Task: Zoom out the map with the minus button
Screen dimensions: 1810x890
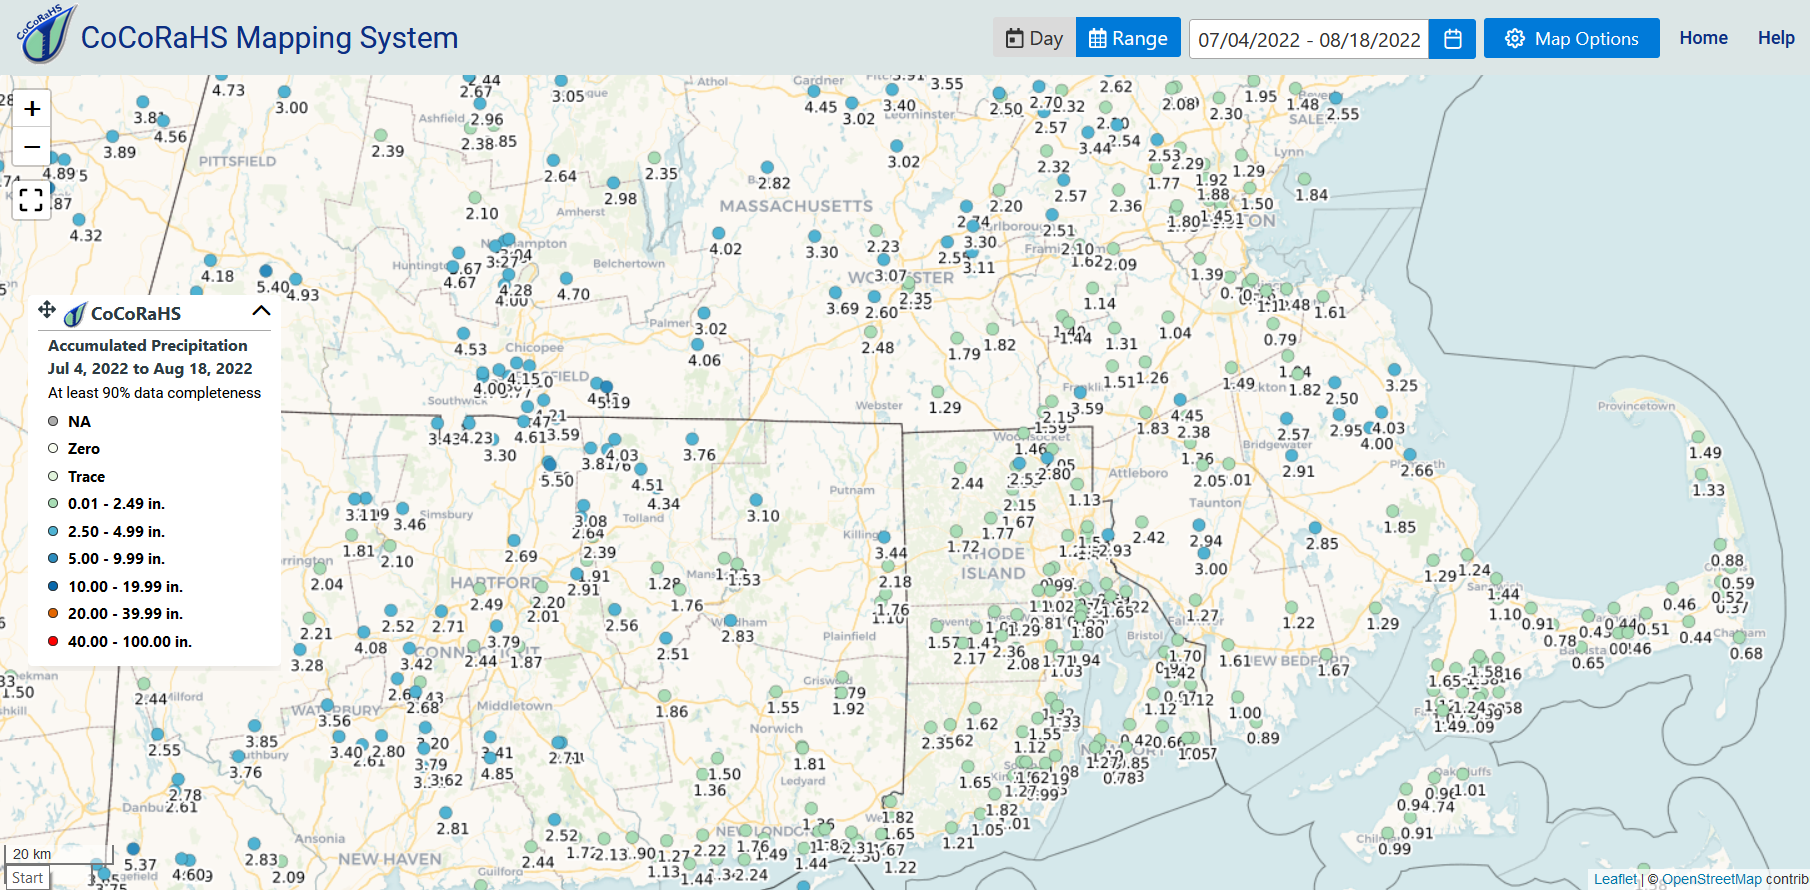Action: (x=32, y=147)
